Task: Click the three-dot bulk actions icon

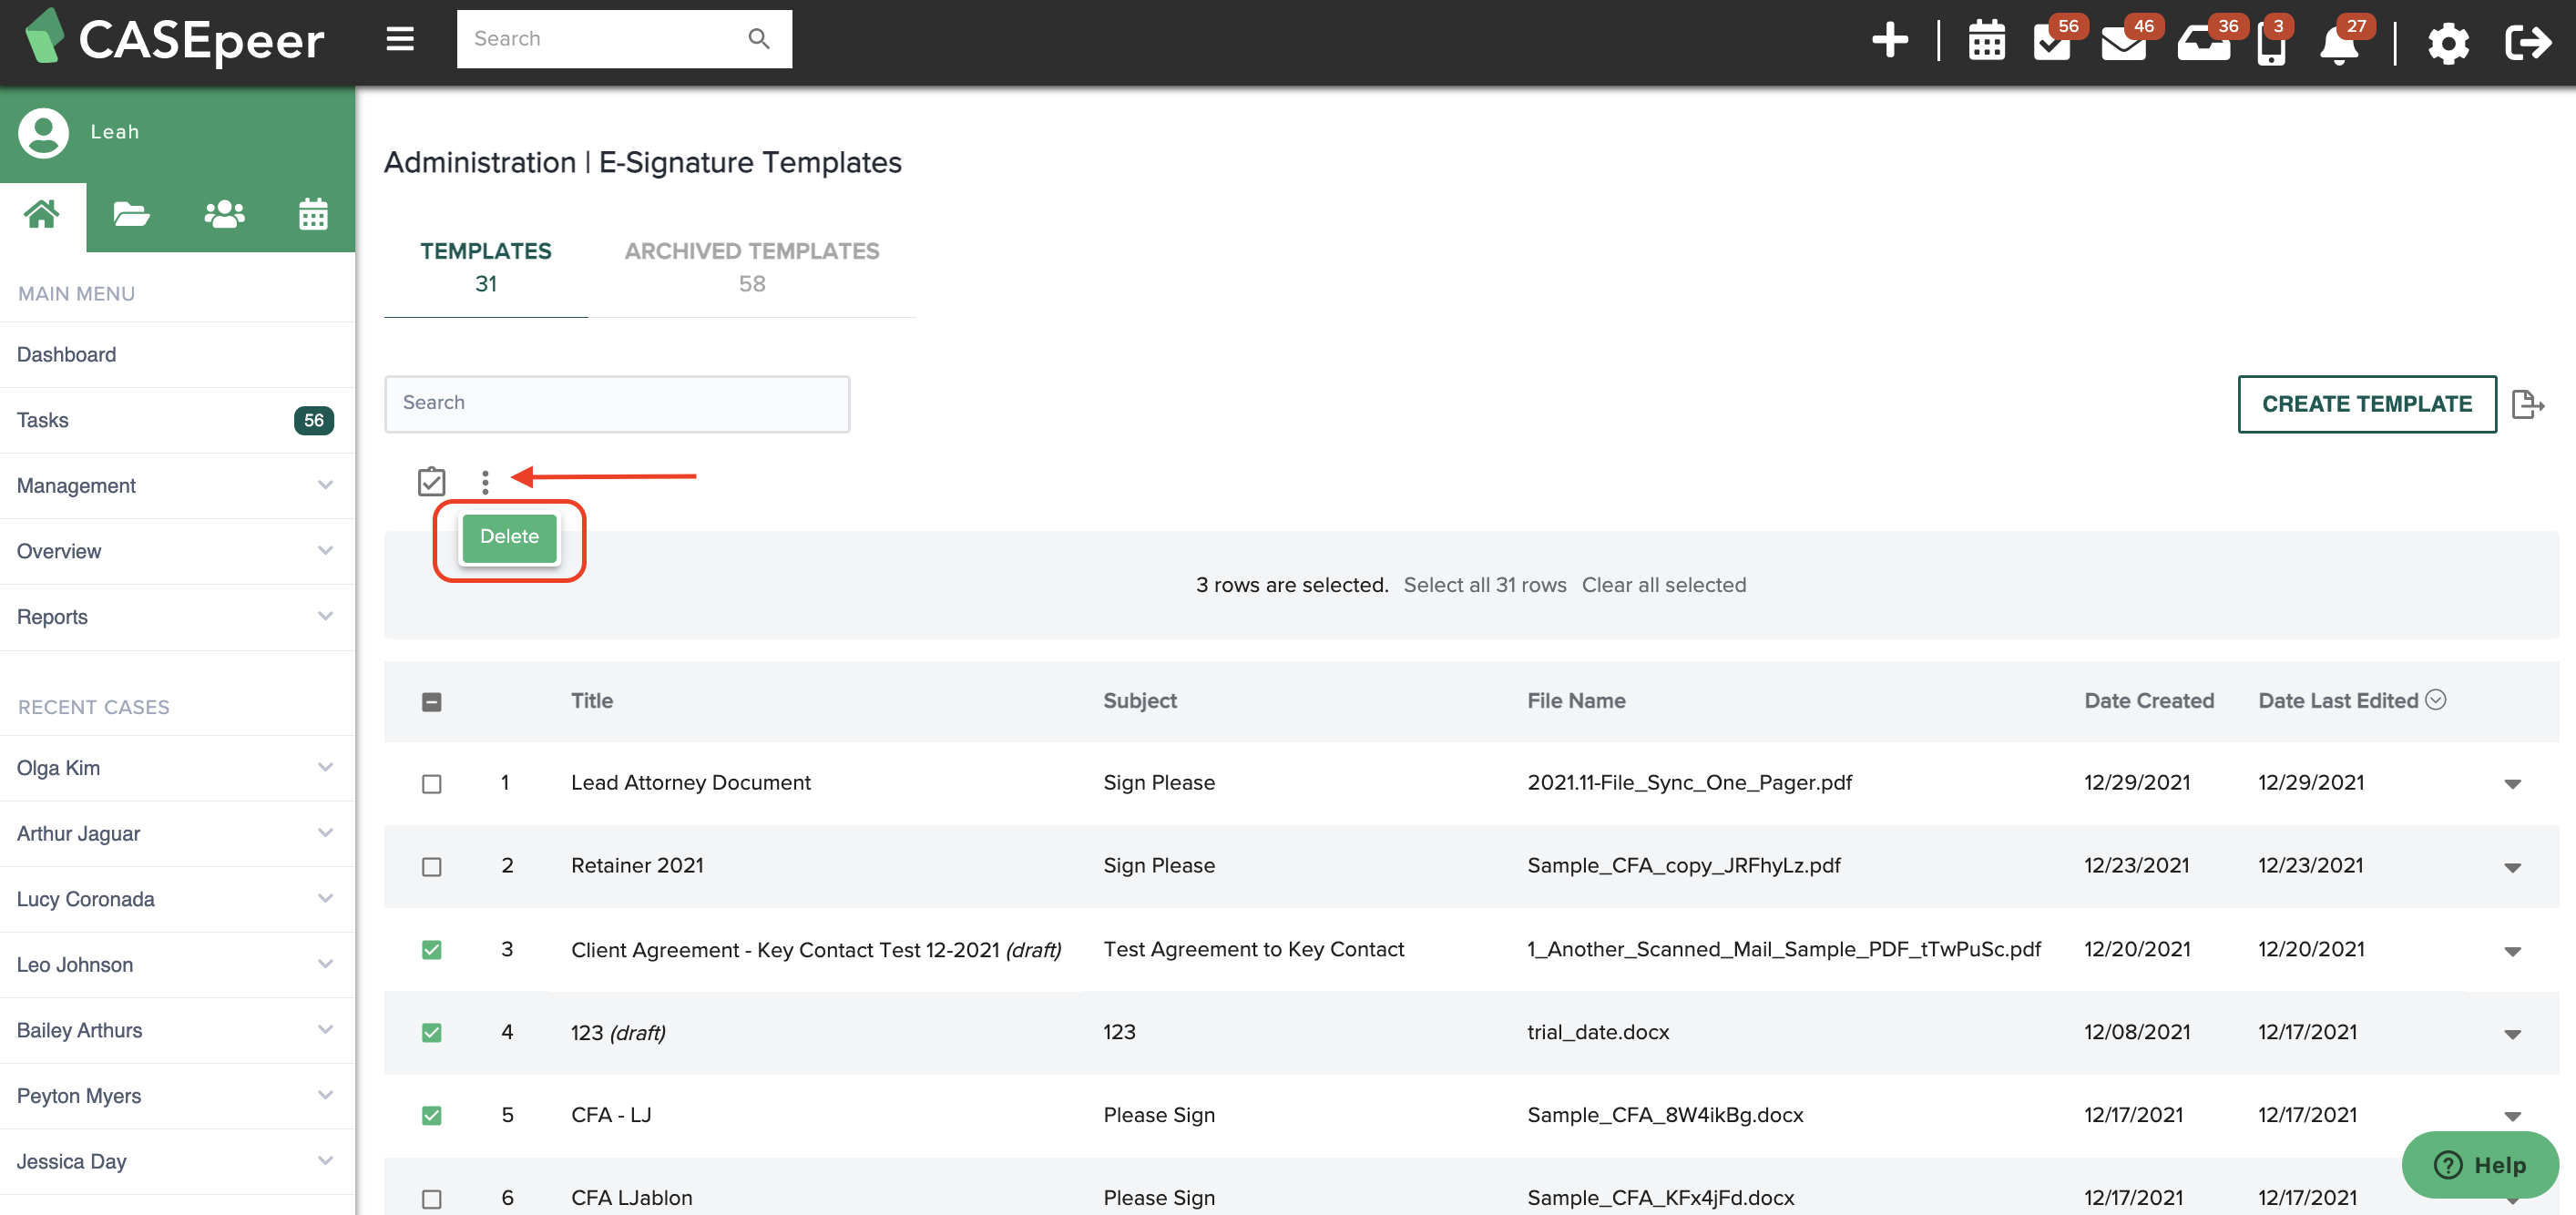Action: click(x=485, y=482)
